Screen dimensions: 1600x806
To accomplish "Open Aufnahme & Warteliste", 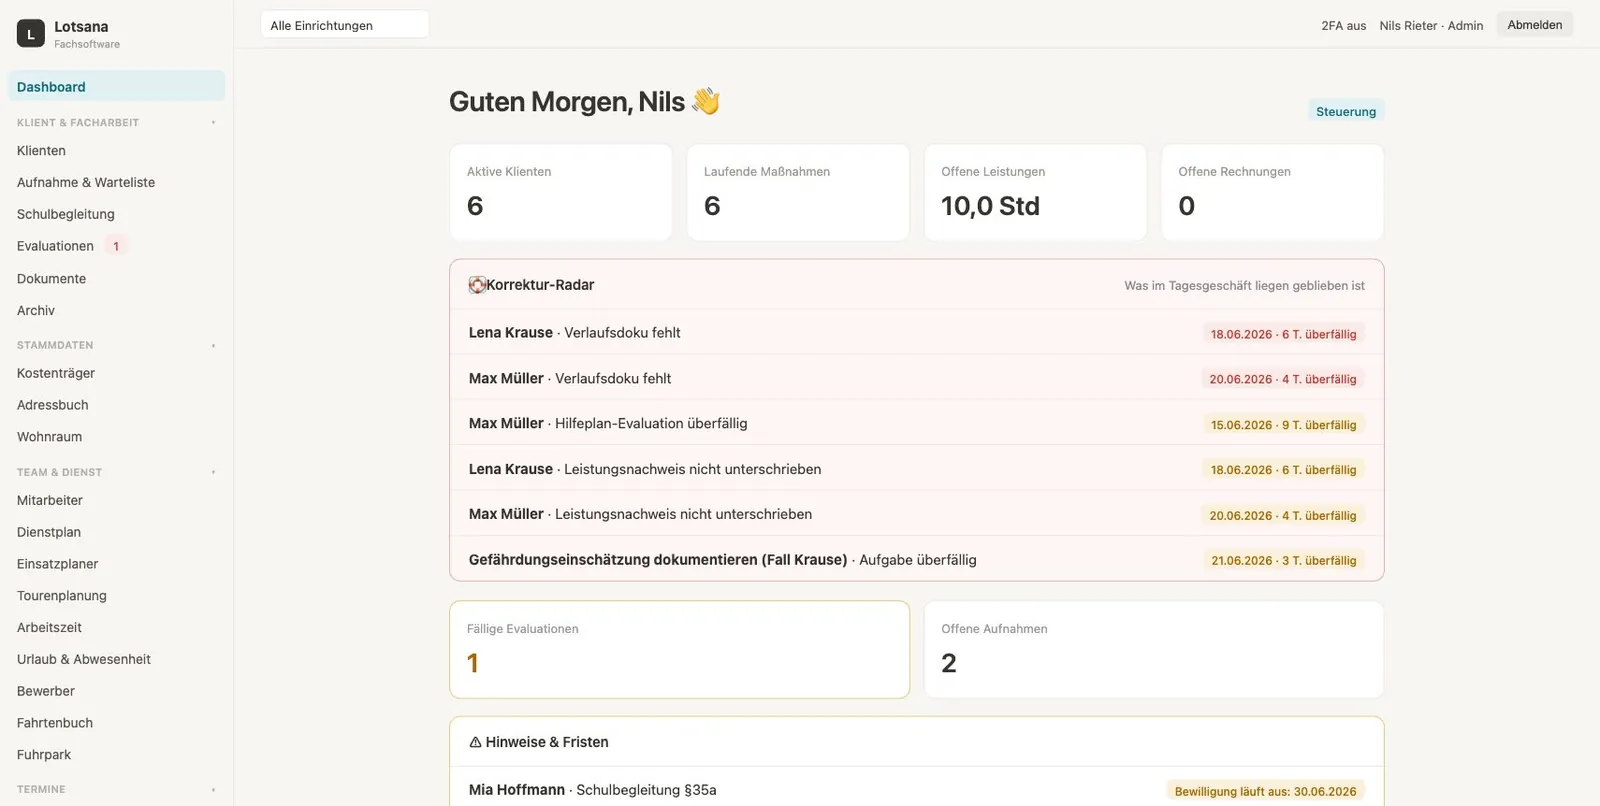I will tap(117, 182).
